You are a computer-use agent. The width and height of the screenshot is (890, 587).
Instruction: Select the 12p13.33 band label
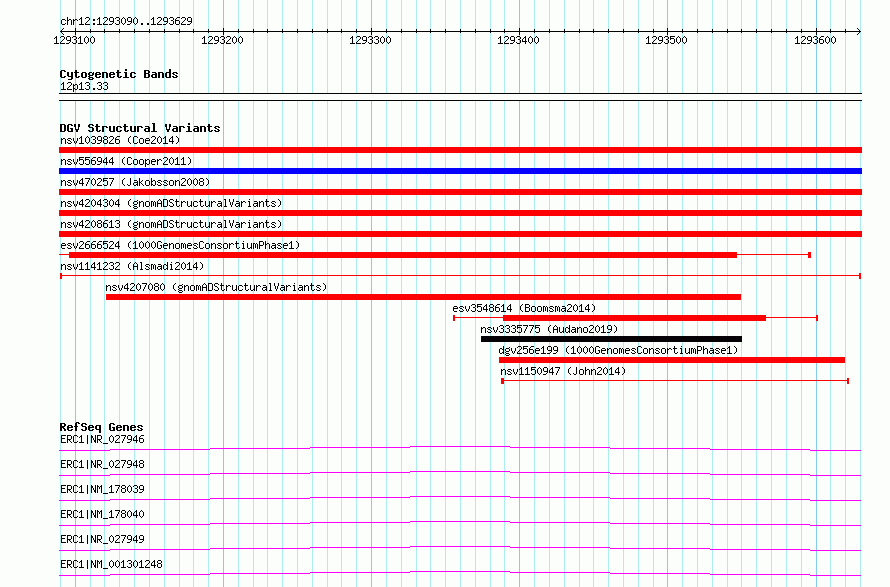coord(84,86)
